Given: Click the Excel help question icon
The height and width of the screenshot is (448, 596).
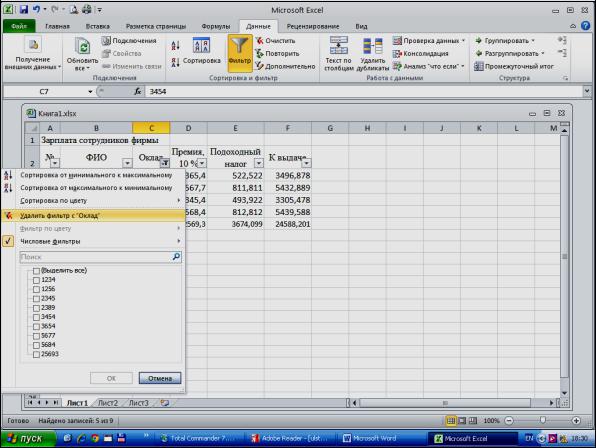Looking at the screenshot, I should [586, 26].
